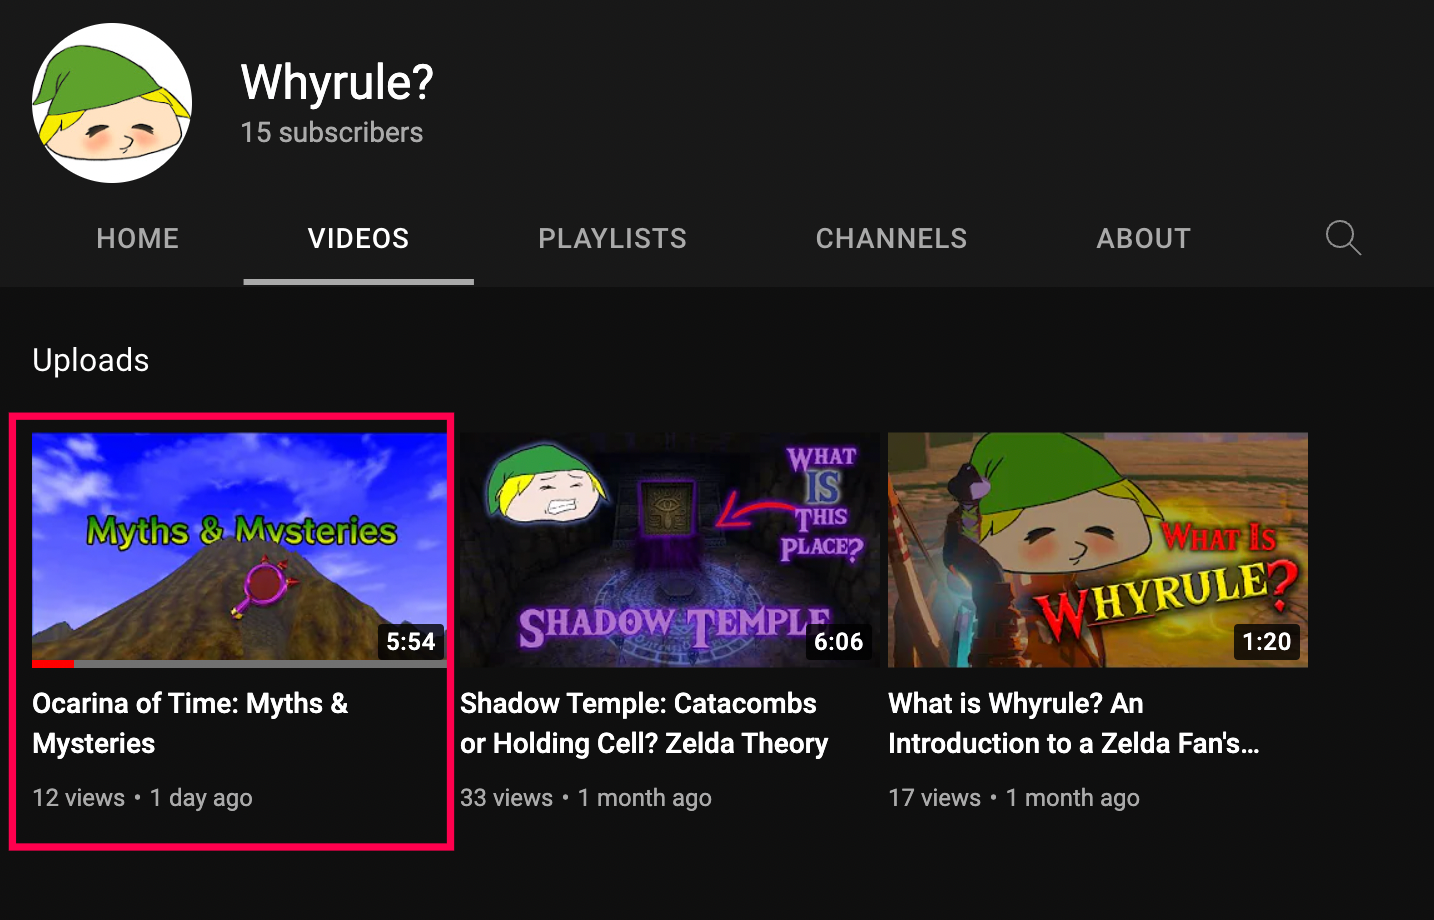Screen dimensions: 1434x920
Task: Click '12 views • 1 day ago' text
Action: click(x=142, y=798)
